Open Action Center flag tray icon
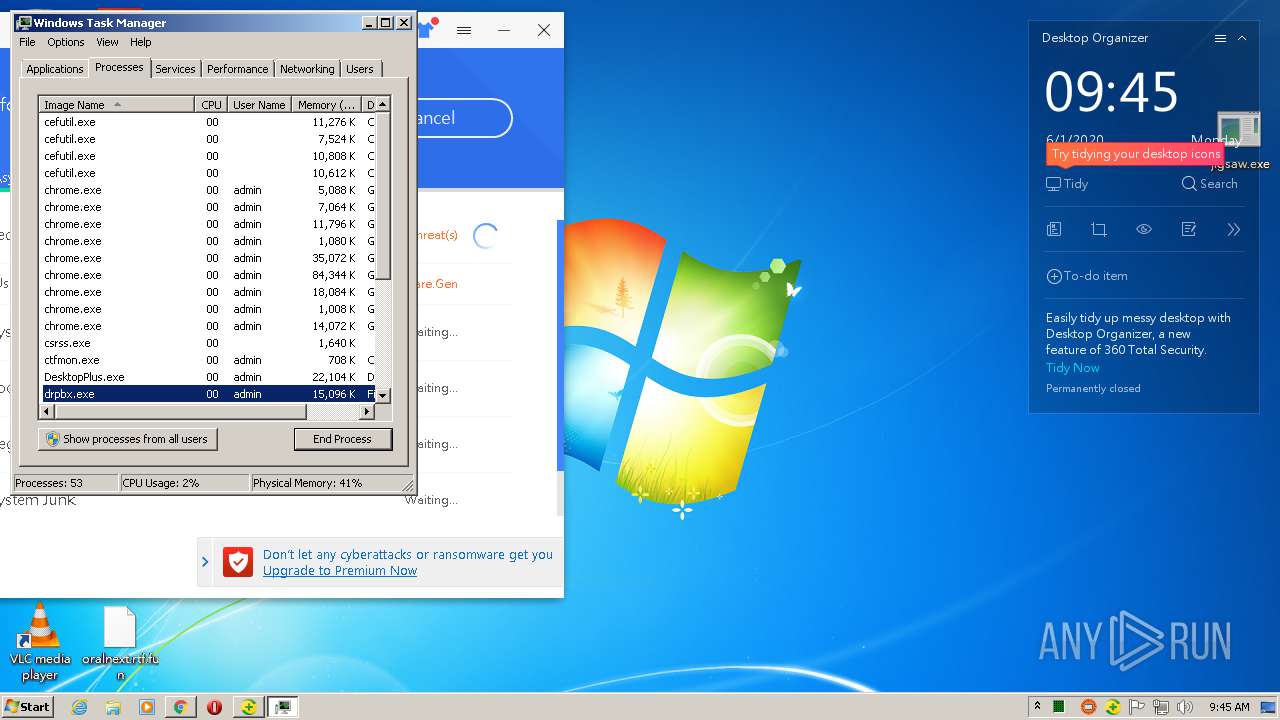 [1137, 707]
